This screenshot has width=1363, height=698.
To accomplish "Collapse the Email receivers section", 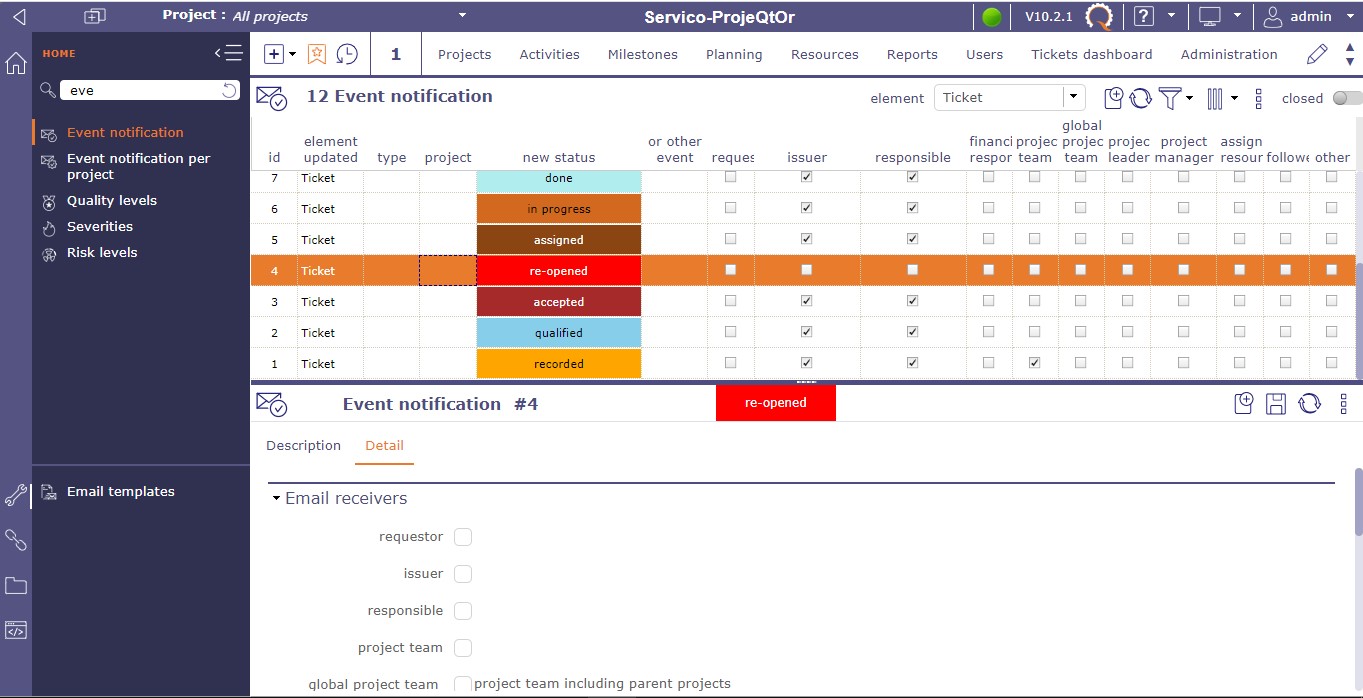I will 277,498.
